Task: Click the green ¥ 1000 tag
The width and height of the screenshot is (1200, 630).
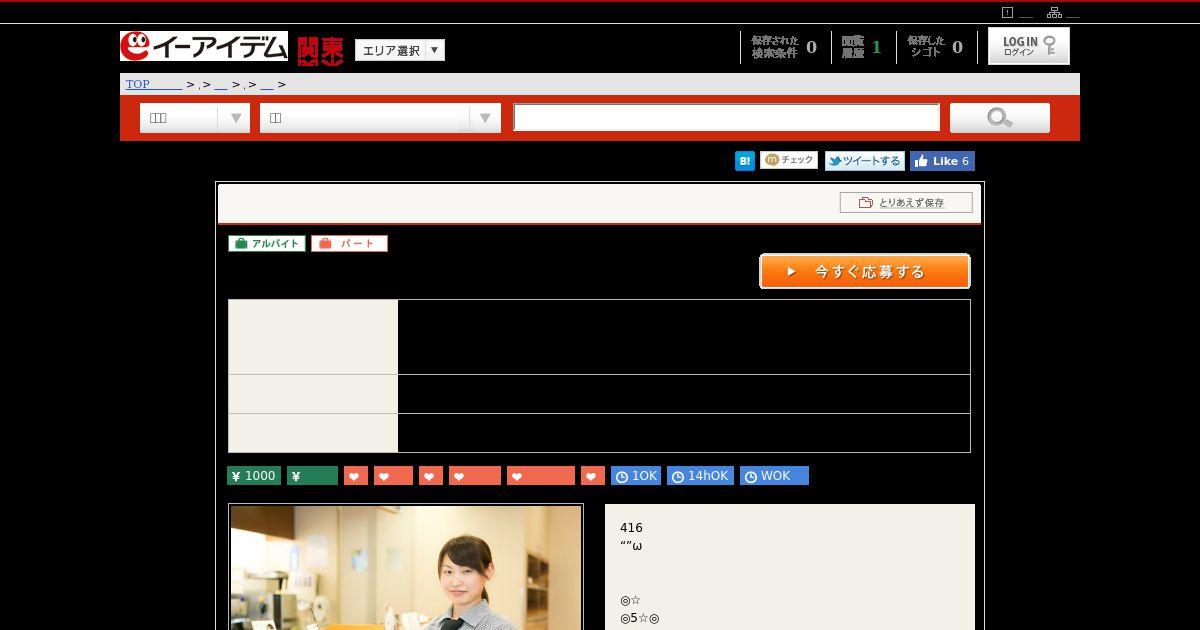Action: tap(254, 476)
